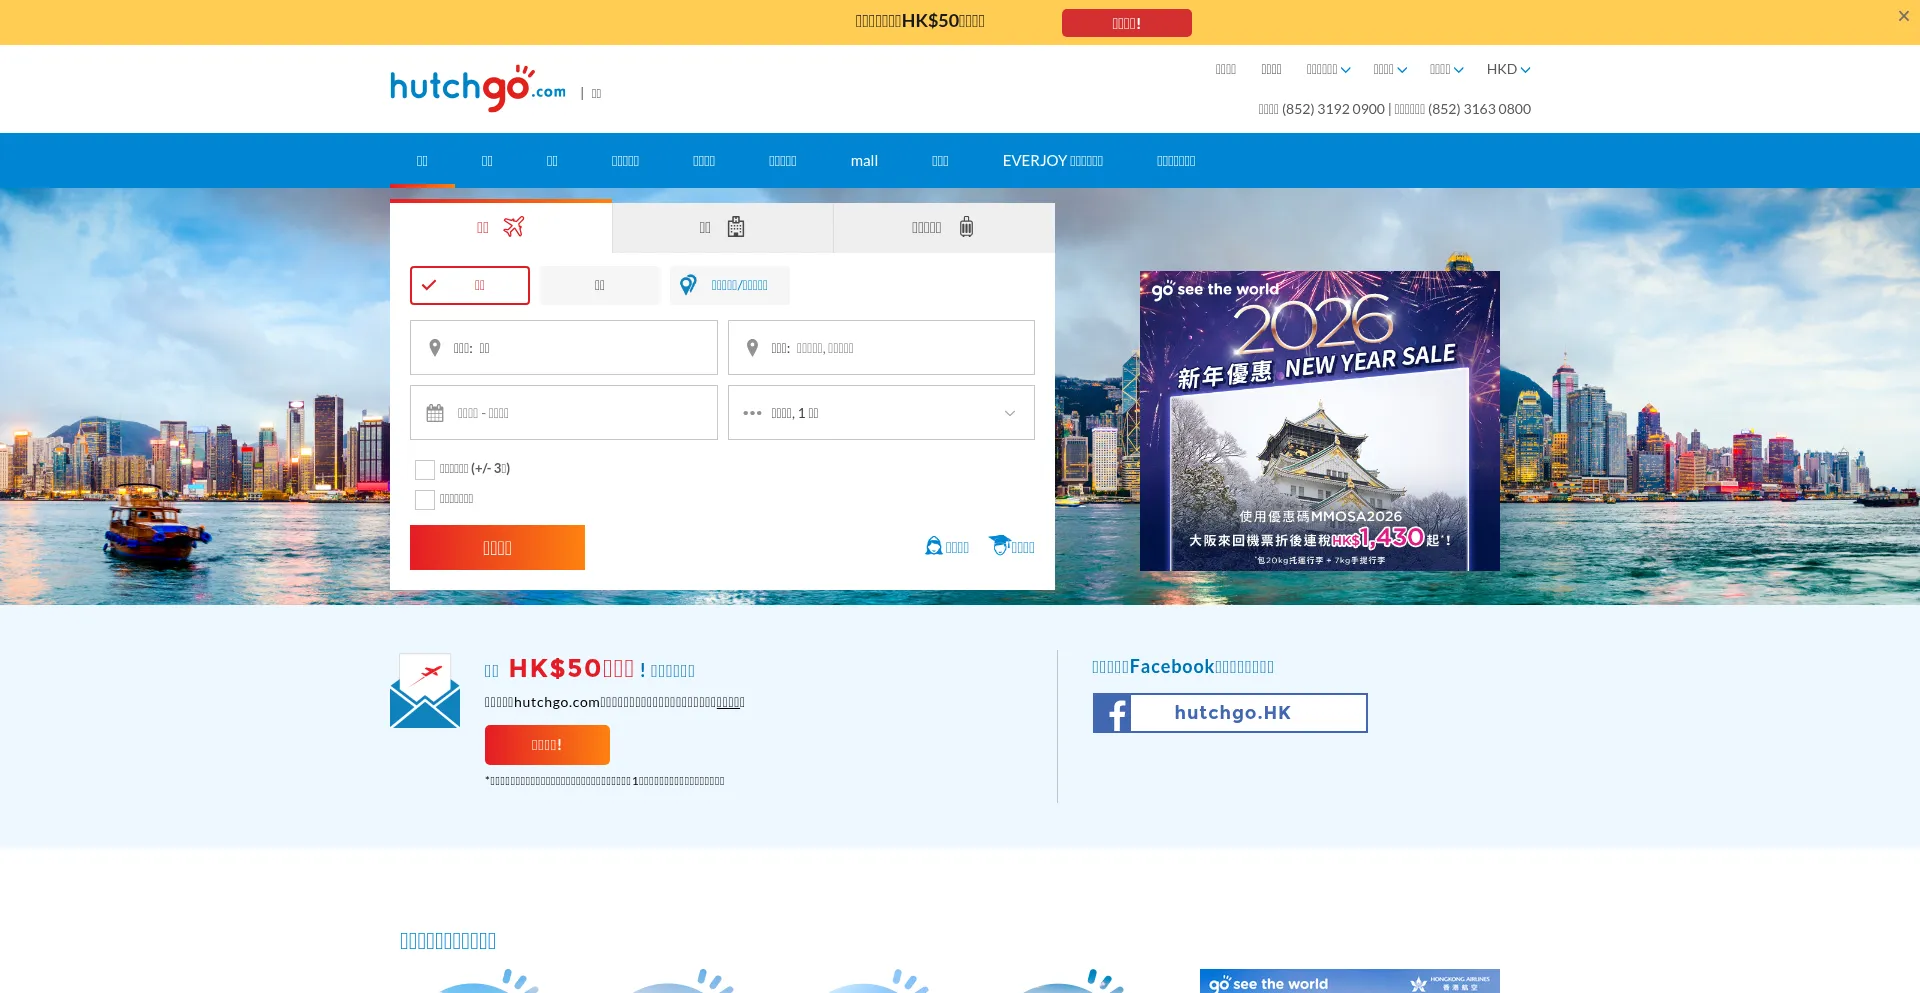Select the round-trip option with red checkmark

coord(469,285)
